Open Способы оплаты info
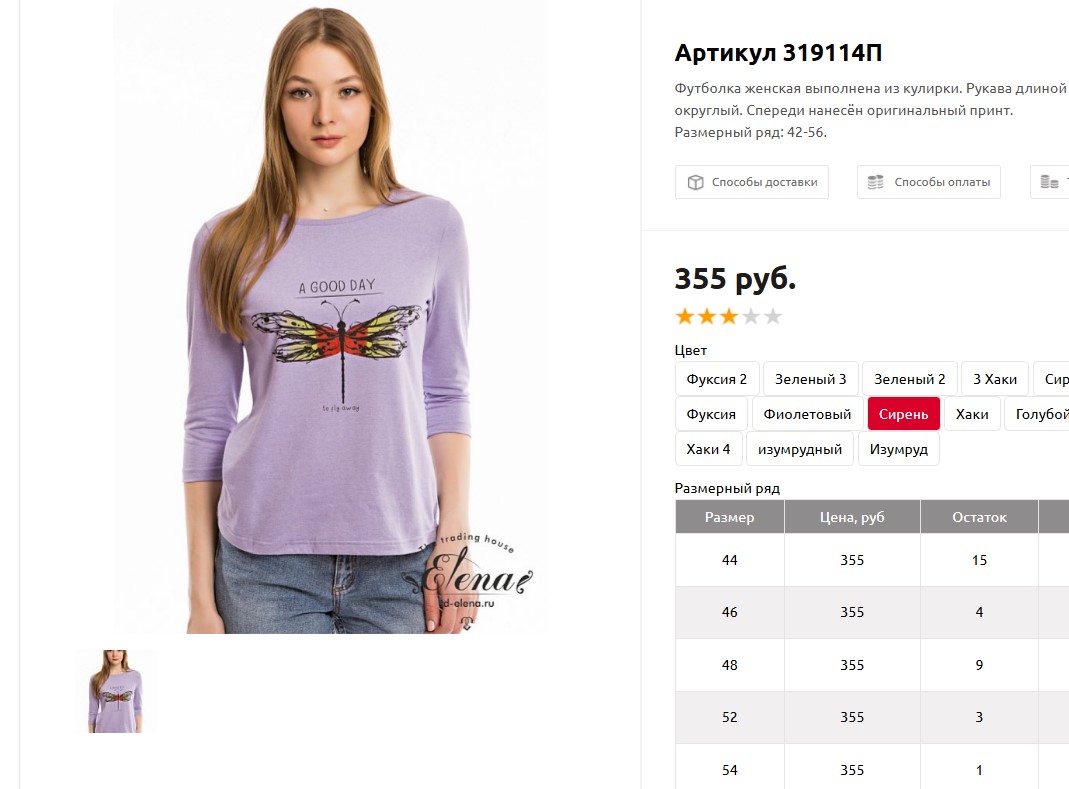The image size is (1069, 789). pos(929,182)
